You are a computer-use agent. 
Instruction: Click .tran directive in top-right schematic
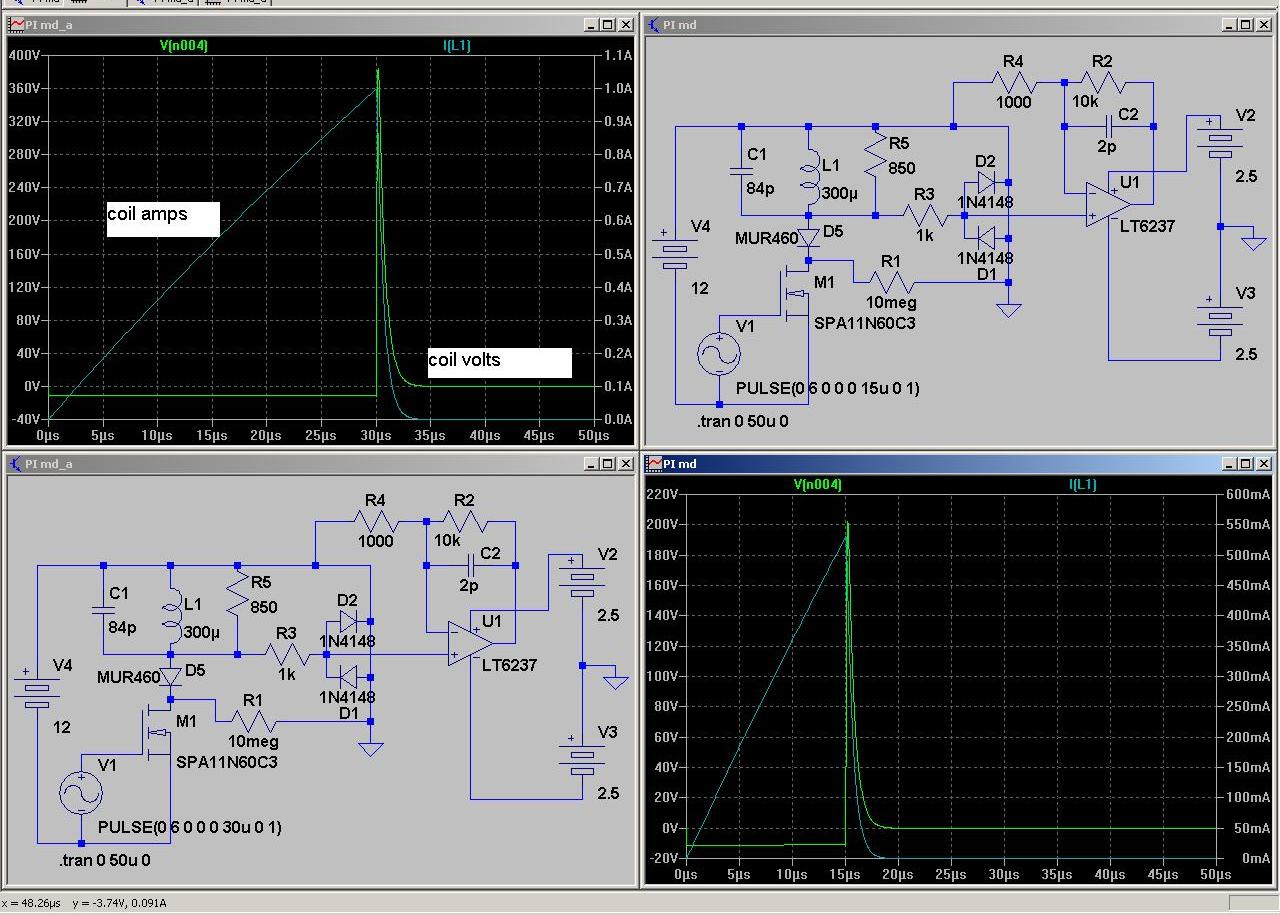[x=743, y=421]
